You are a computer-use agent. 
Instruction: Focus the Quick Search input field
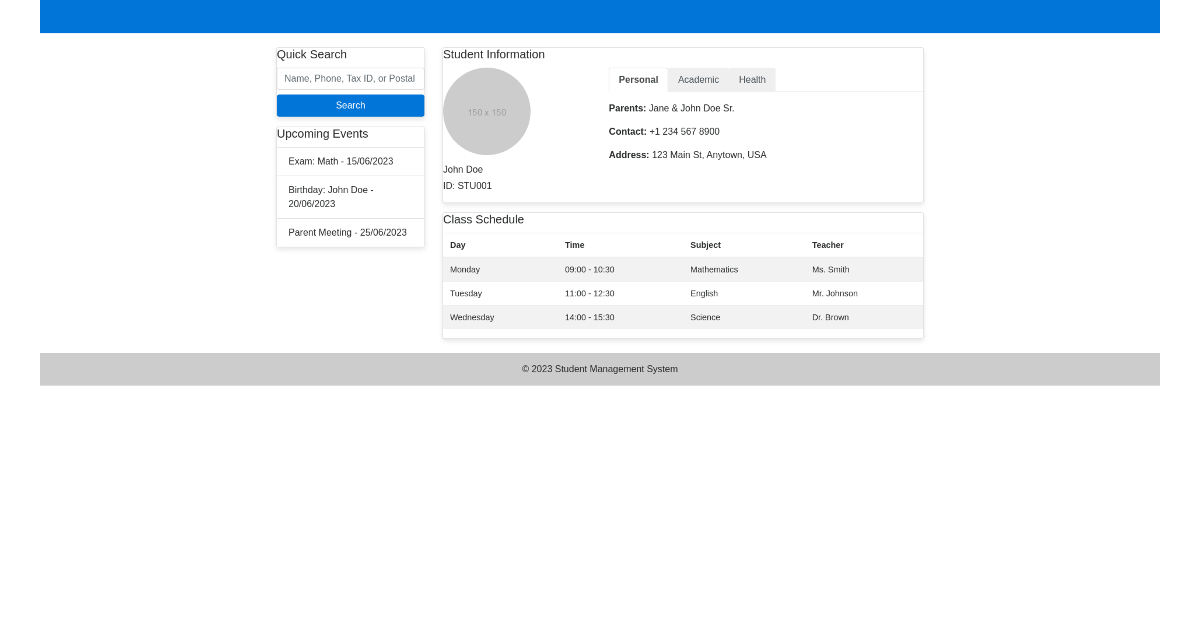[x=350, y=78]
